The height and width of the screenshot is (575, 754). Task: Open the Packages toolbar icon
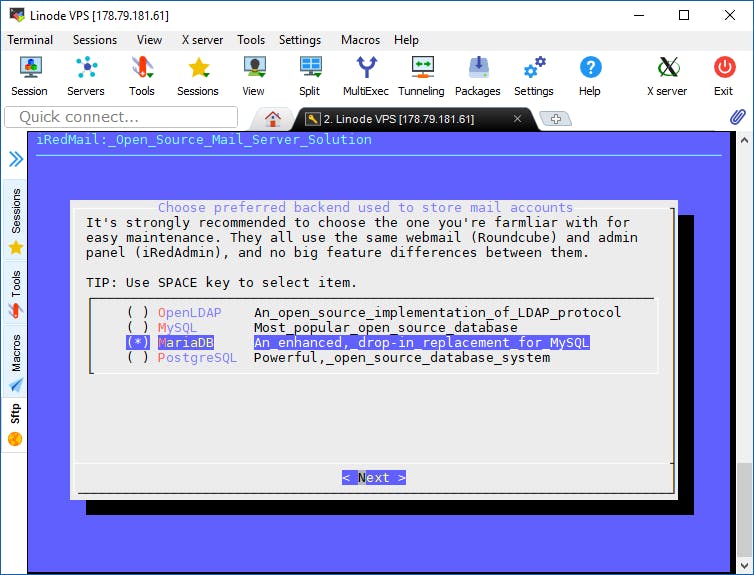pos(478,76)
